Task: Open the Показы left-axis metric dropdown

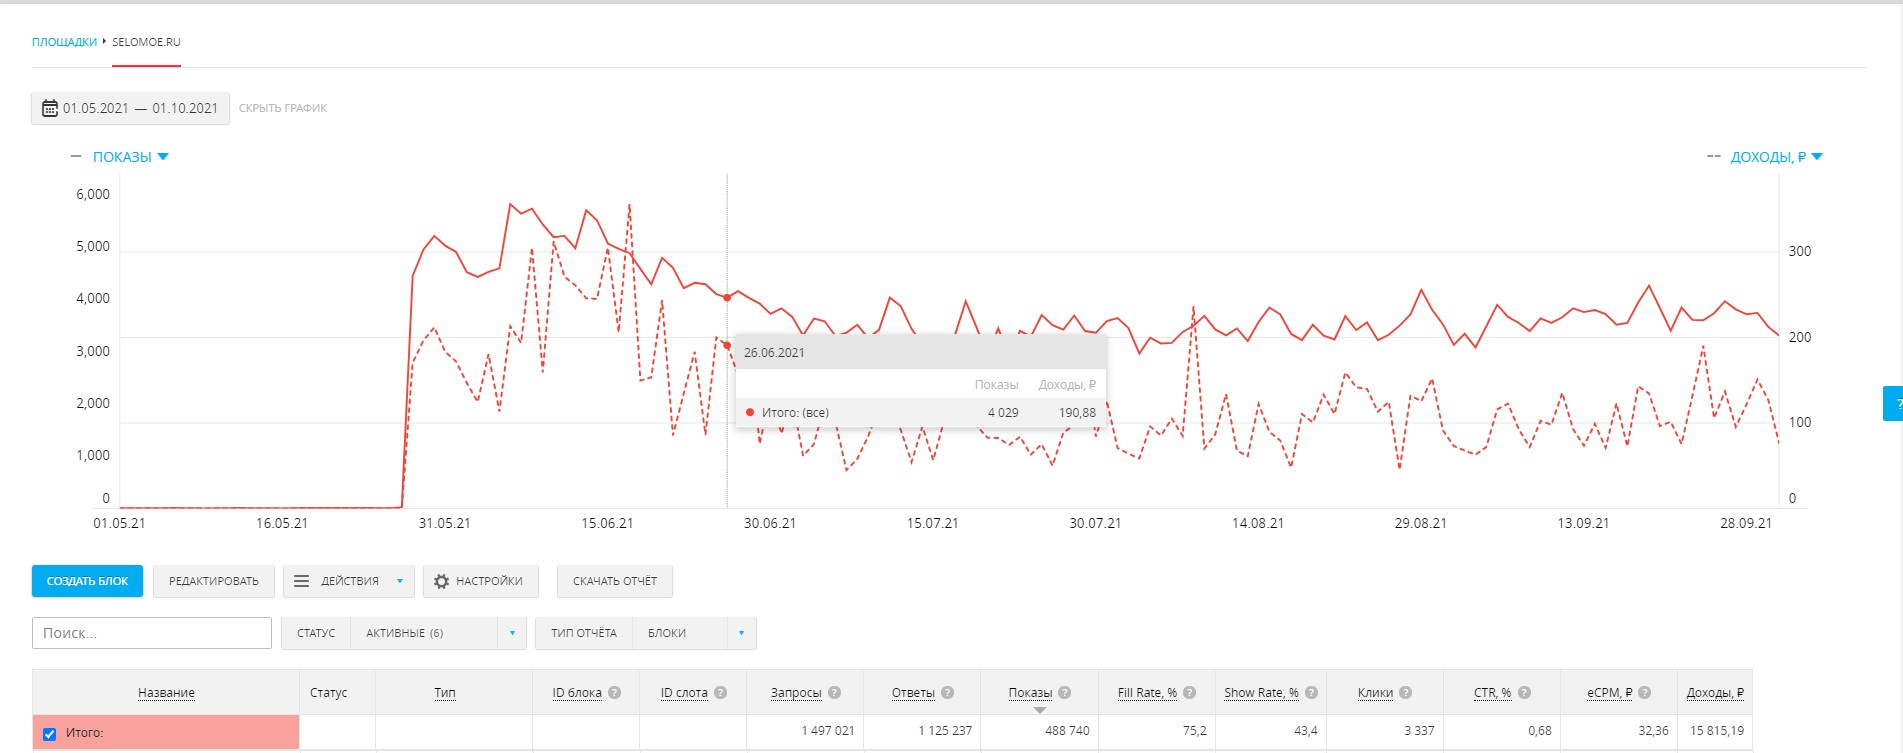Action: [130, 157]
